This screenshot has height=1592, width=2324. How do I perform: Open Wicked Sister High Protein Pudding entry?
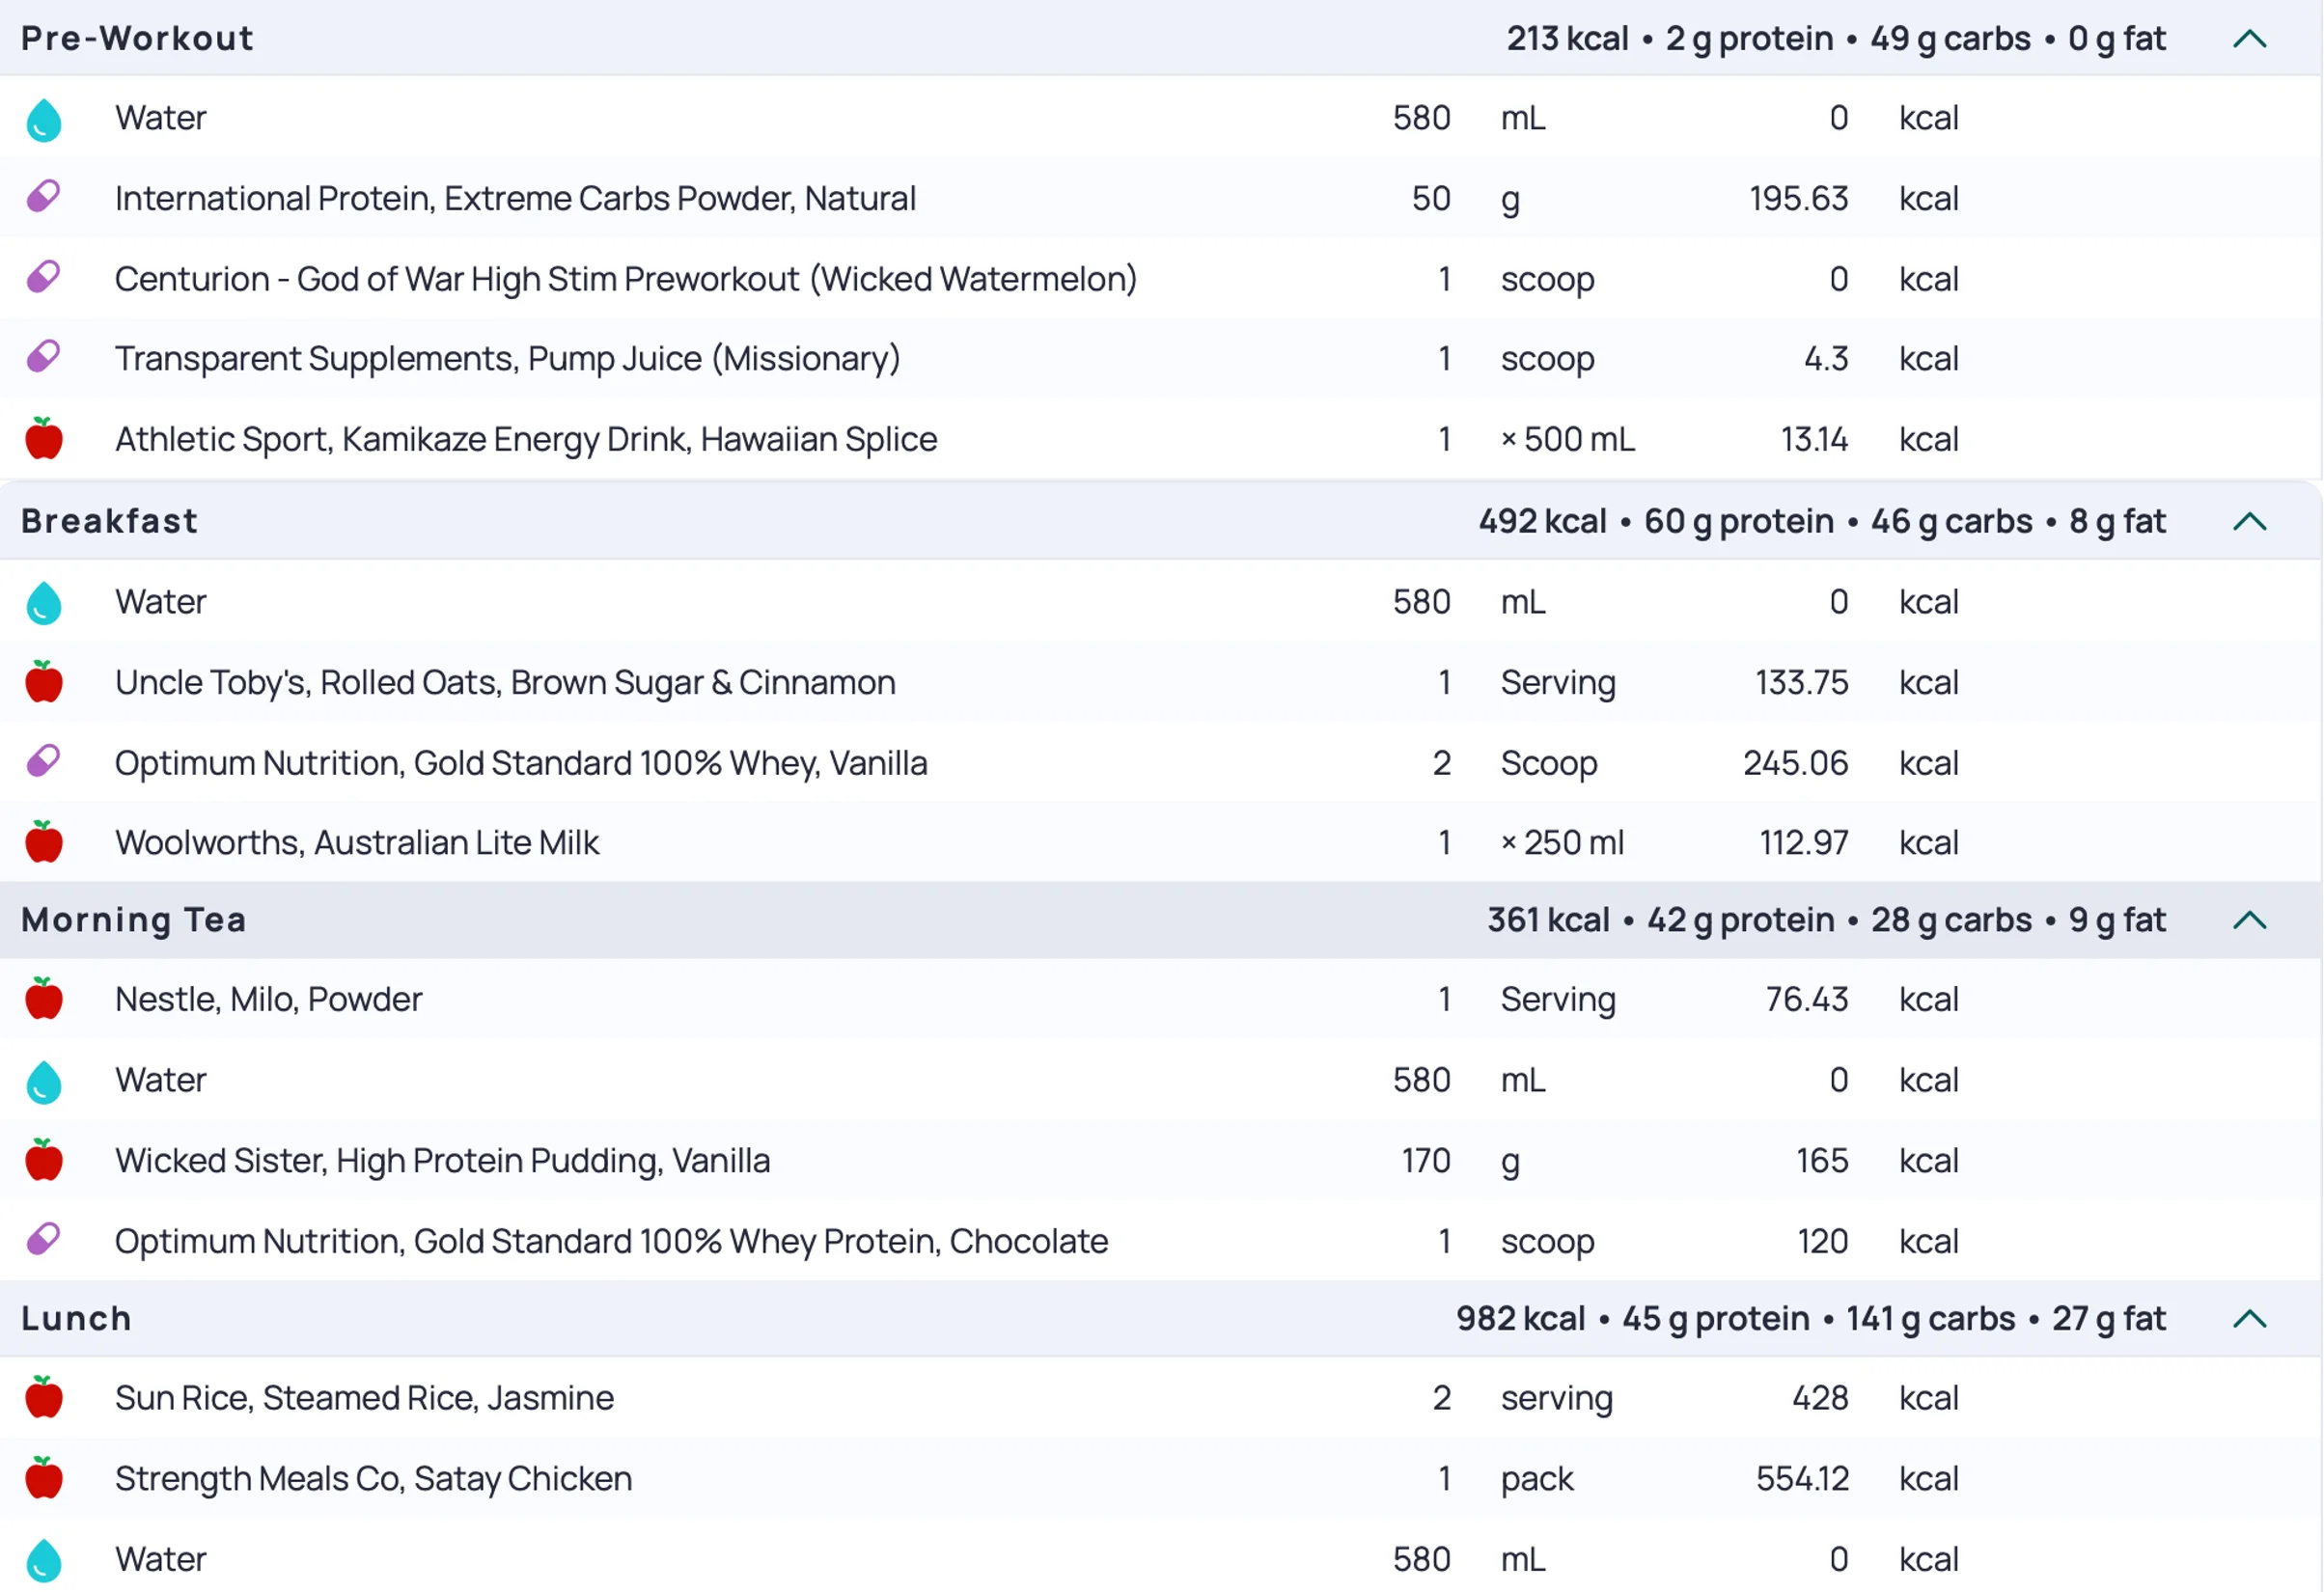(442, 1161)
